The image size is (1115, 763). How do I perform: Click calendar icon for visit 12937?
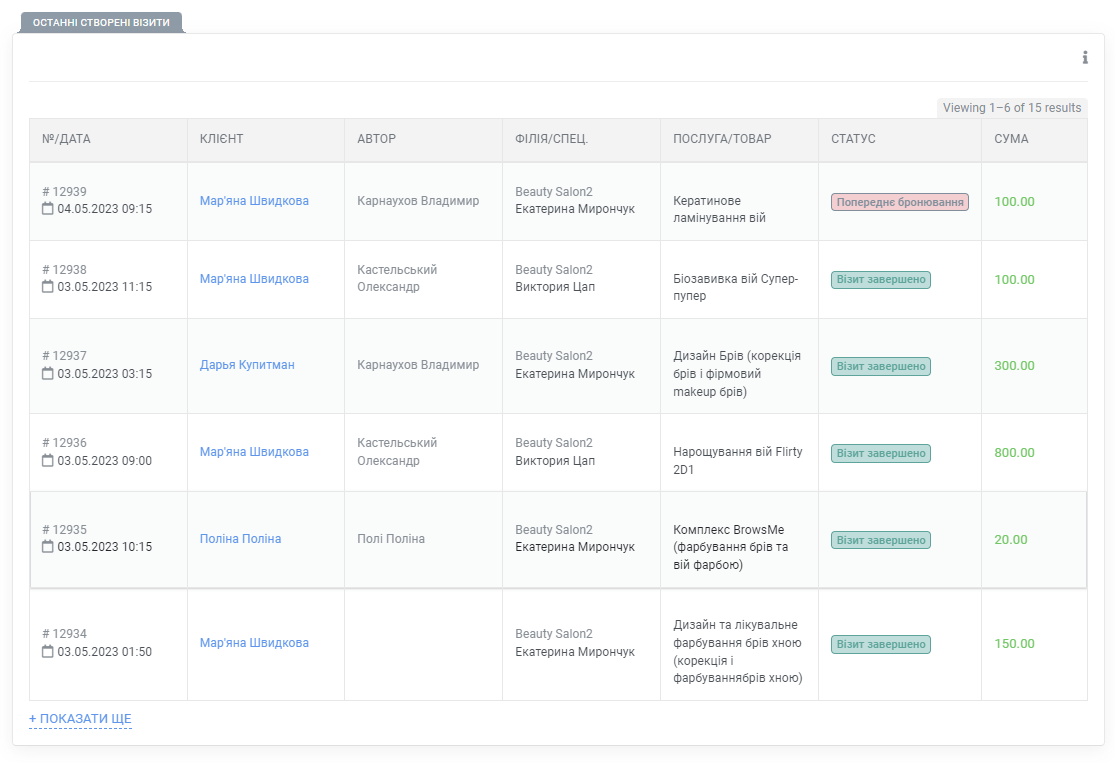click(48, 374)
